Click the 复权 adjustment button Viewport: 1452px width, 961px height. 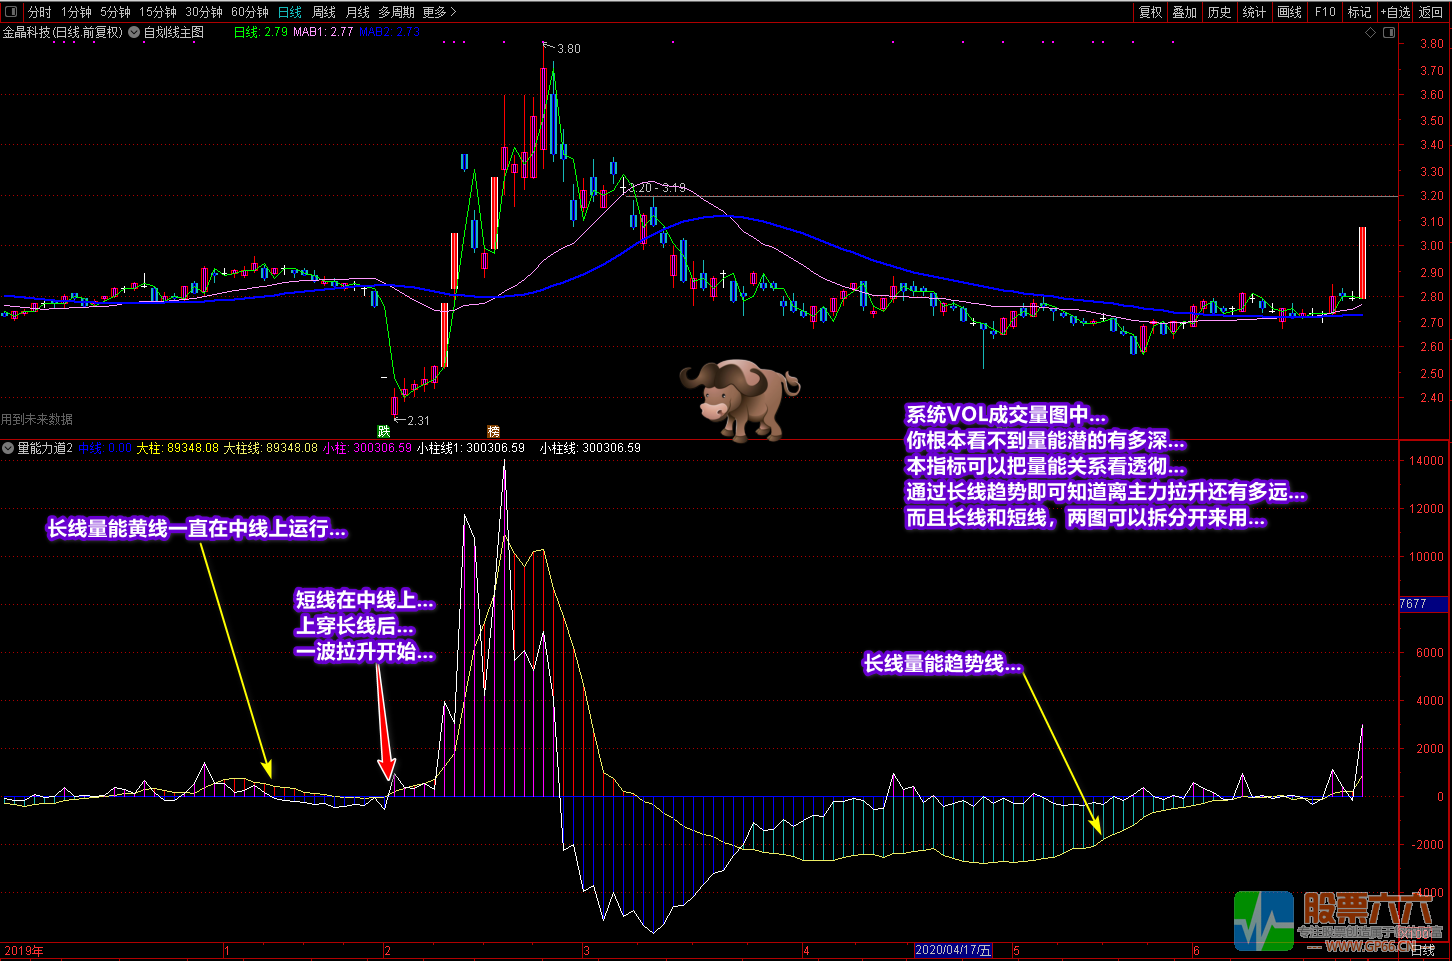[x=1150, y=12]
